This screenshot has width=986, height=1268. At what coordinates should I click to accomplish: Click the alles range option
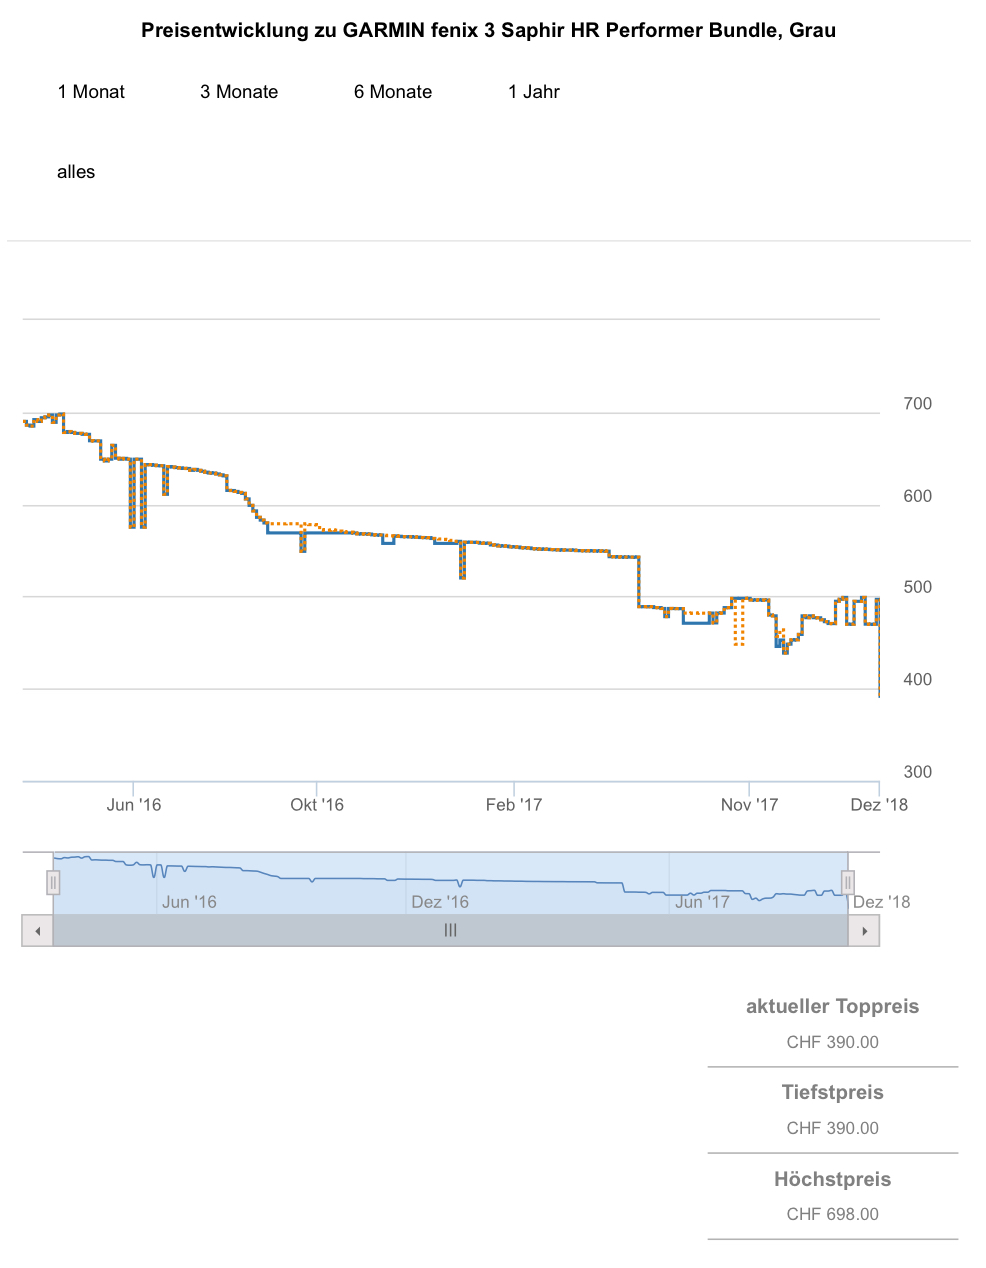(76, 172)
